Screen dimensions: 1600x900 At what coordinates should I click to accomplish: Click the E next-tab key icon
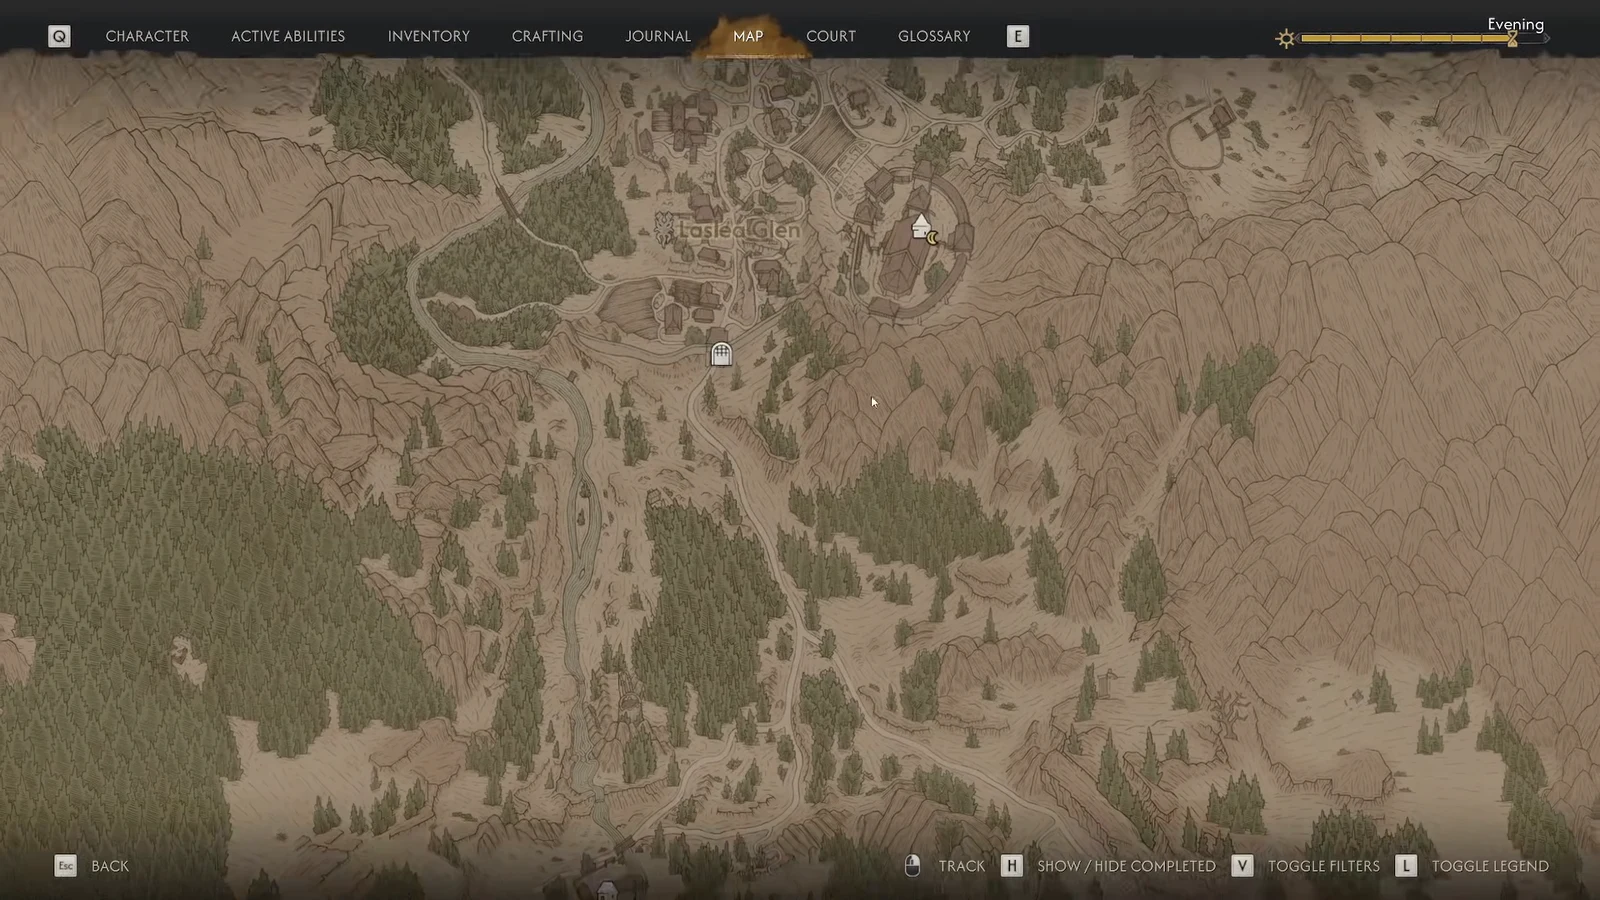click(x=1017, y=36)
